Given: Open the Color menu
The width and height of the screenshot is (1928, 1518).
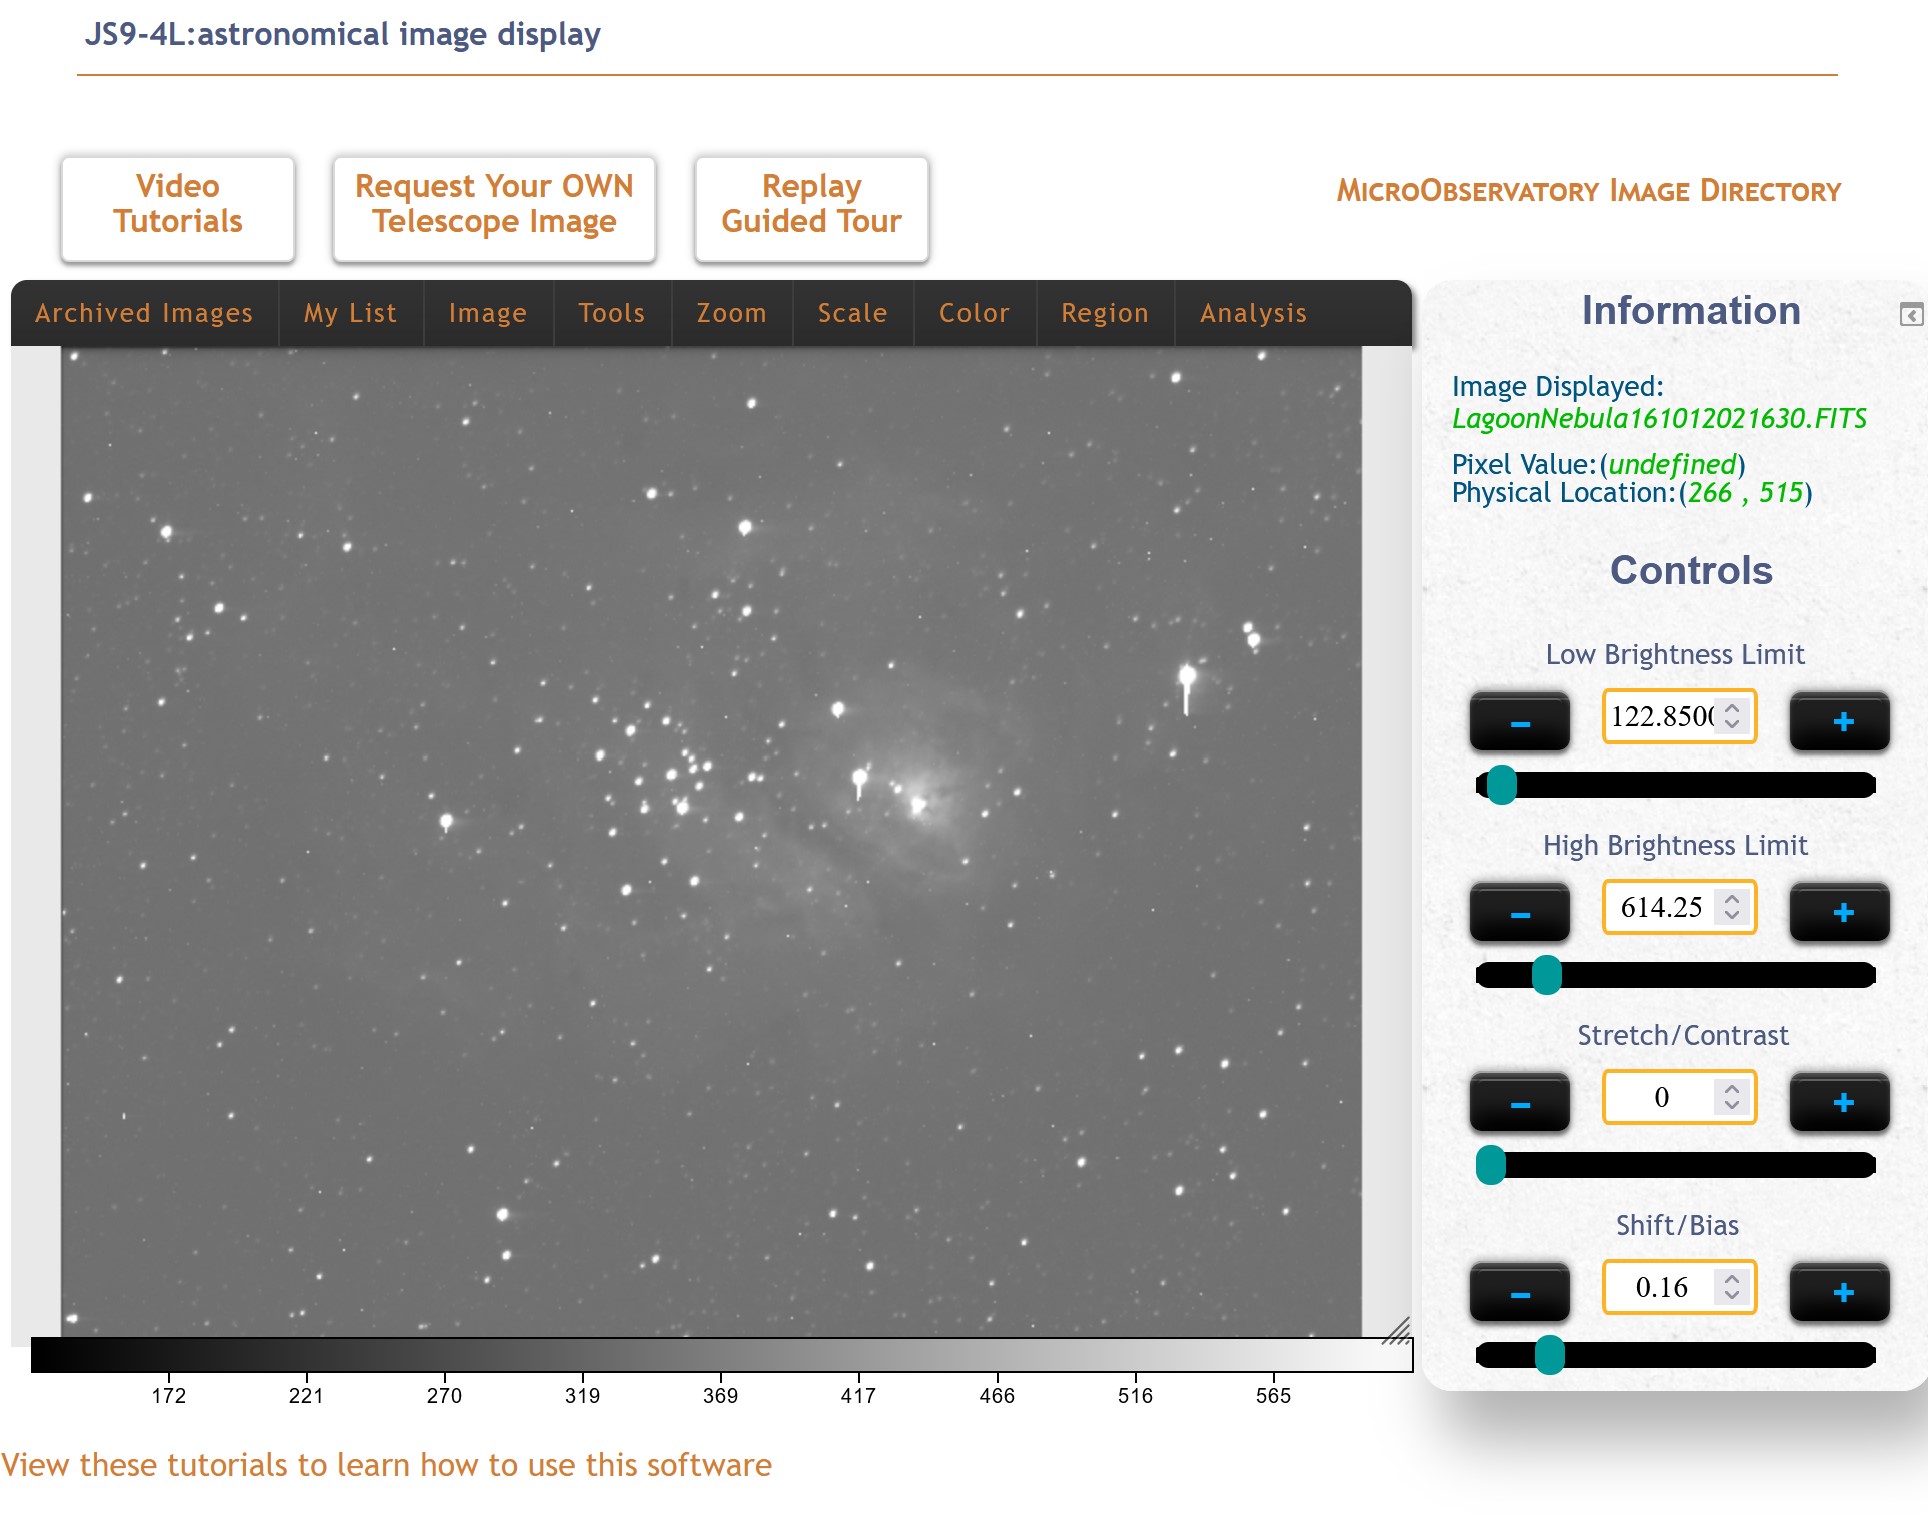Looking at the screenshot, I should pyautogui.click(x=974, y=313).
